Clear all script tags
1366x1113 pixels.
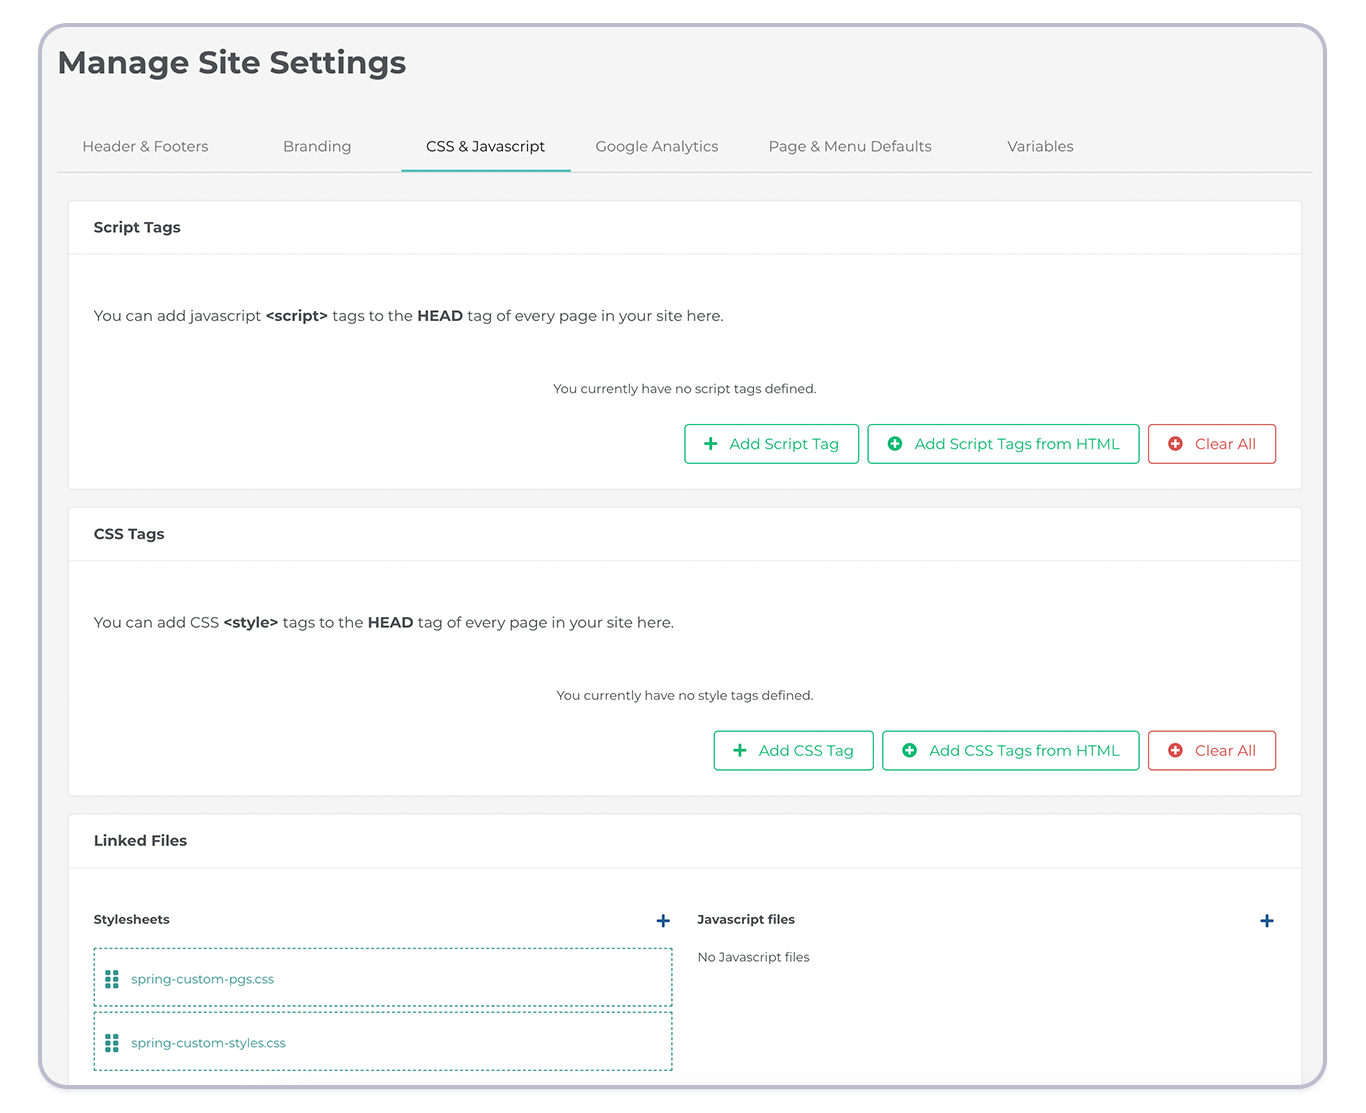(1212, 444)
